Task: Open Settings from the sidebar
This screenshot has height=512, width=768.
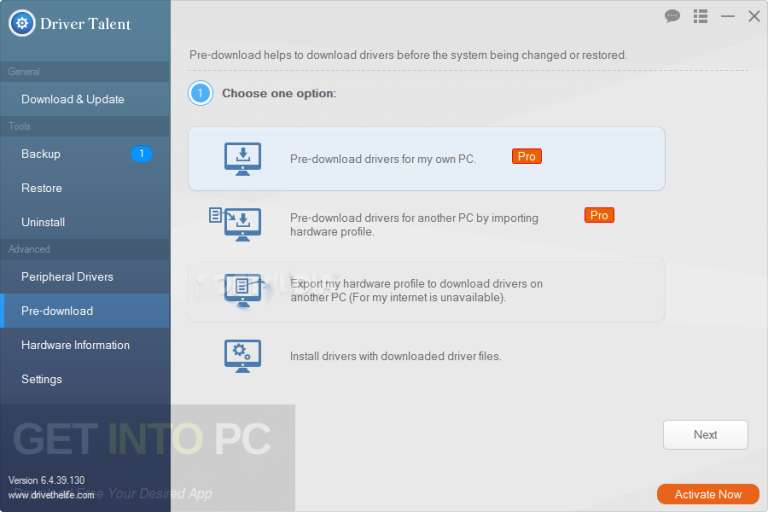Action: click(x=85, y=379)
